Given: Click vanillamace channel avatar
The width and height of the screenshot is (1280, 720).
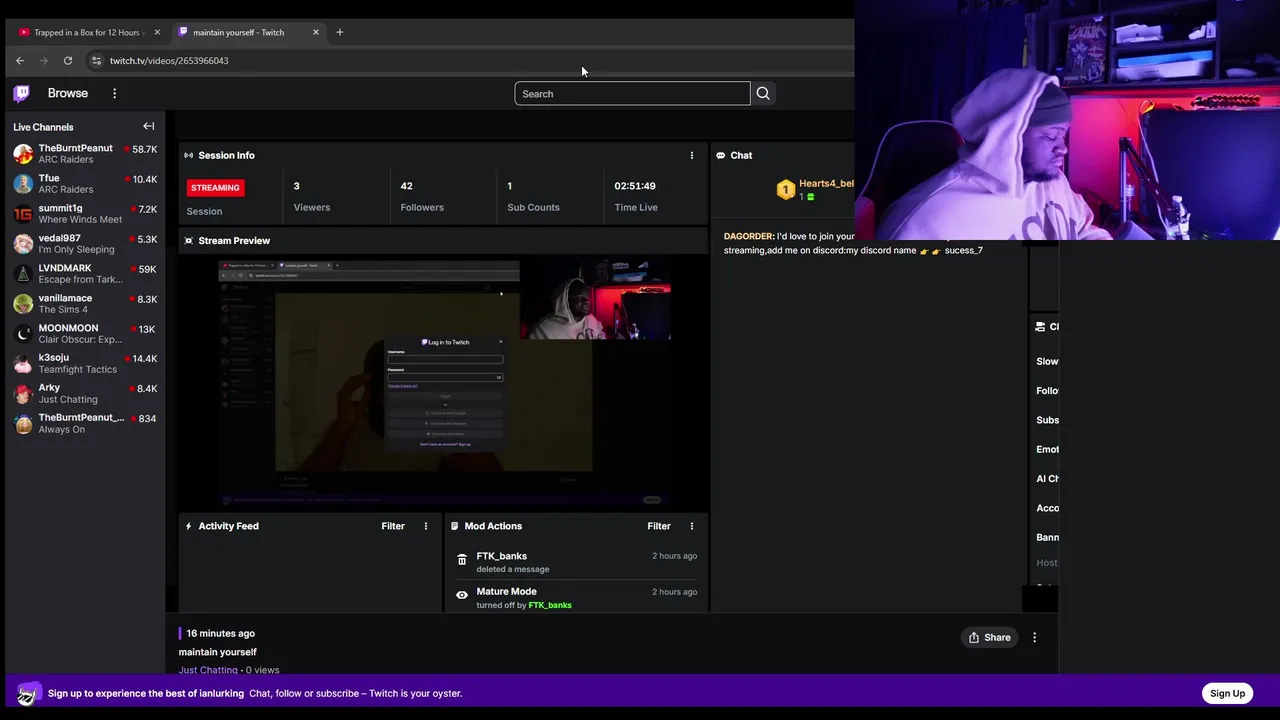Looking at the screenshot, I should tap(23, 304).
